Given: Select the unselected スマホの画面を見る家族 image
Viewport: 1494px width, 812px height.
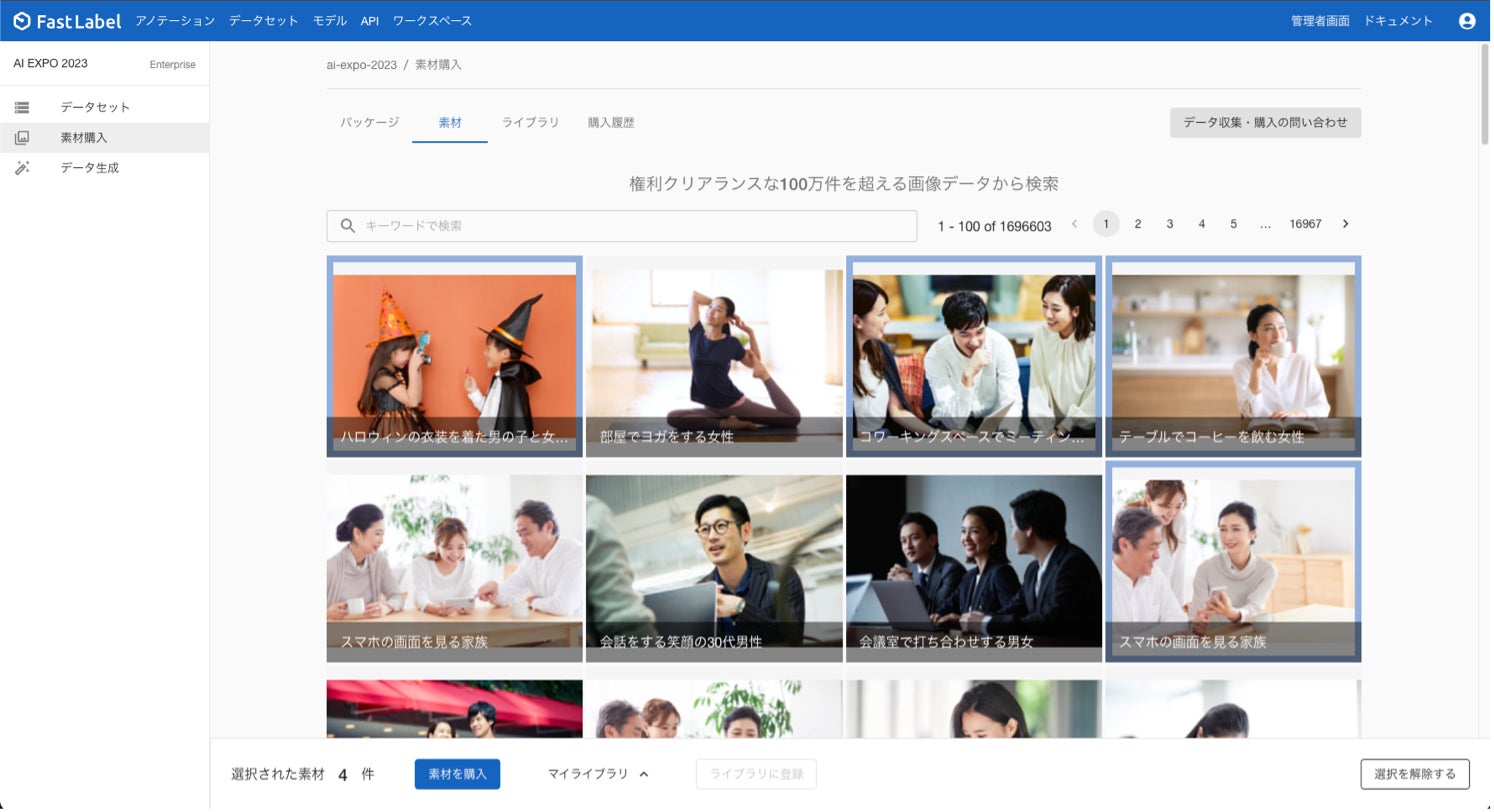Looking at the screenshot, I should pyautogui.click(x=454, y=562).
